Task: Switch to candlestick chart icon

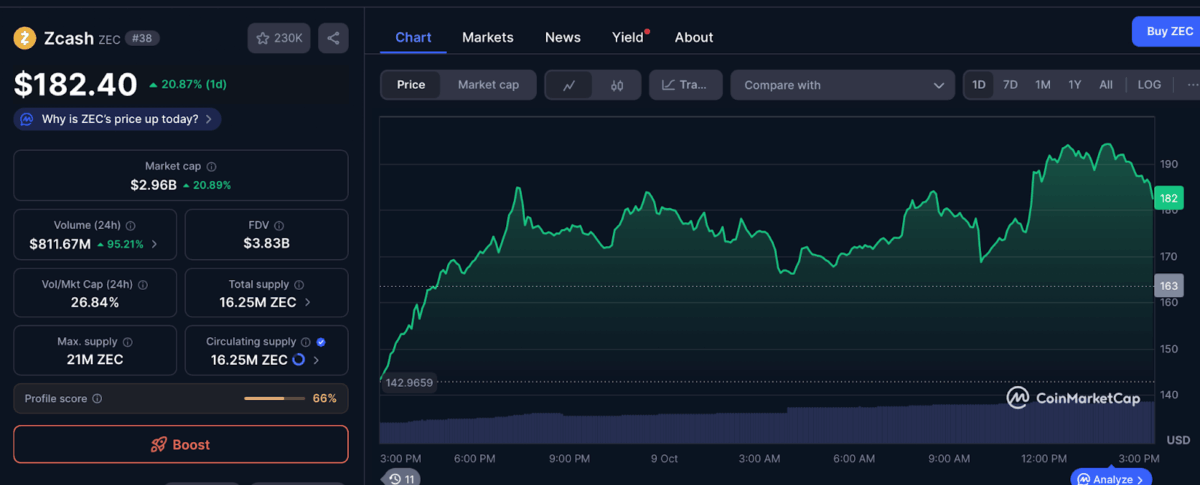Action: [617, 85]
